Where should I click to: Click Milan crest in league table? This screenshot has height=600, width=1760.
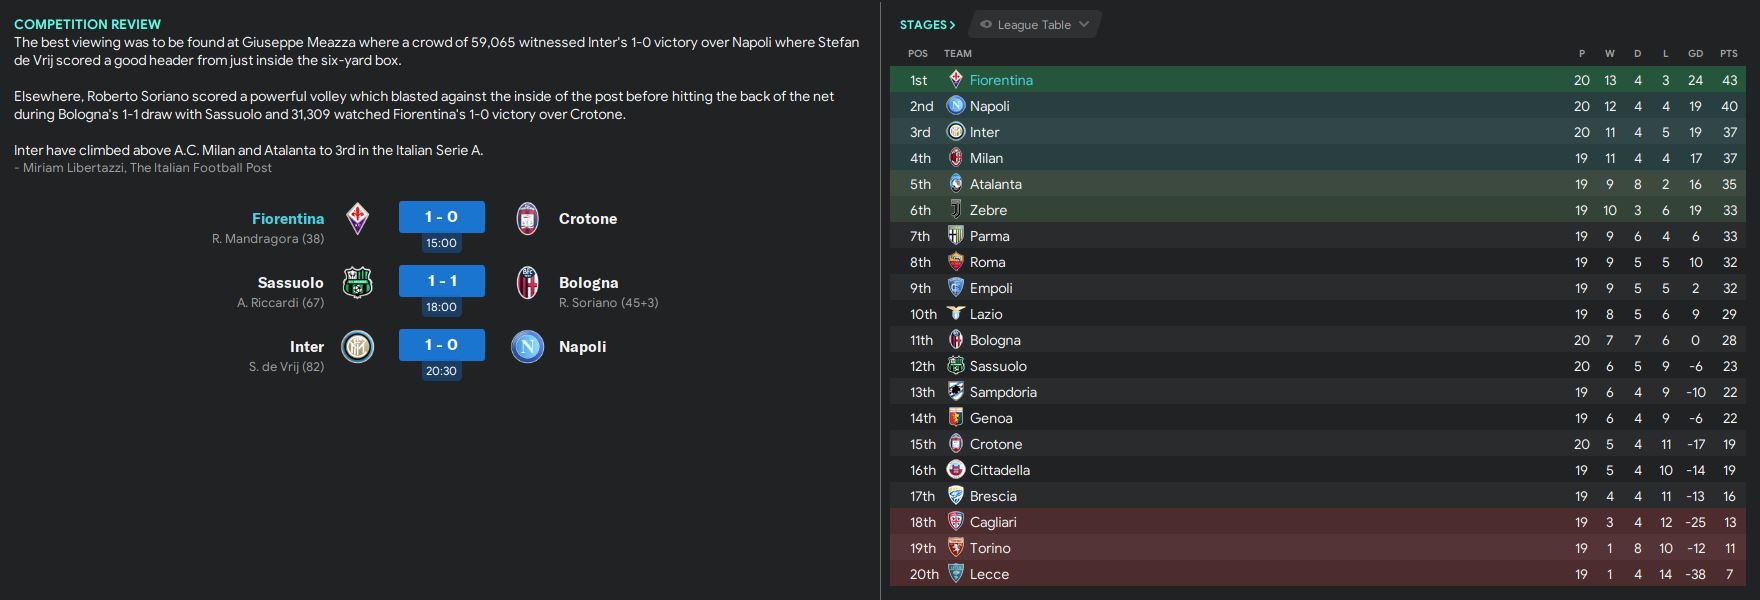point(956,158)
